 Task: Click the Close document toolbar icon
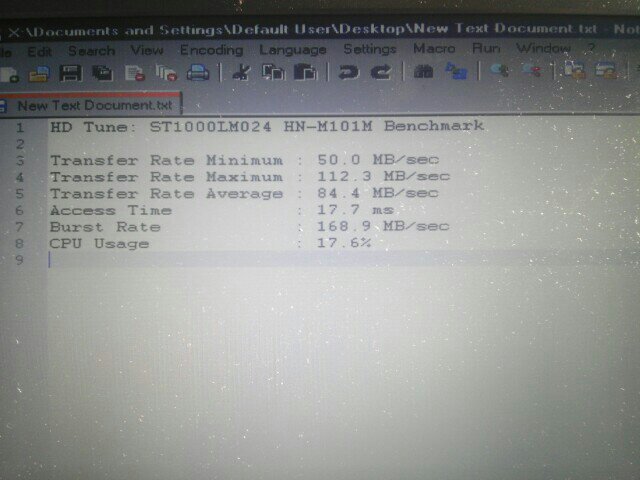[135, 73]
